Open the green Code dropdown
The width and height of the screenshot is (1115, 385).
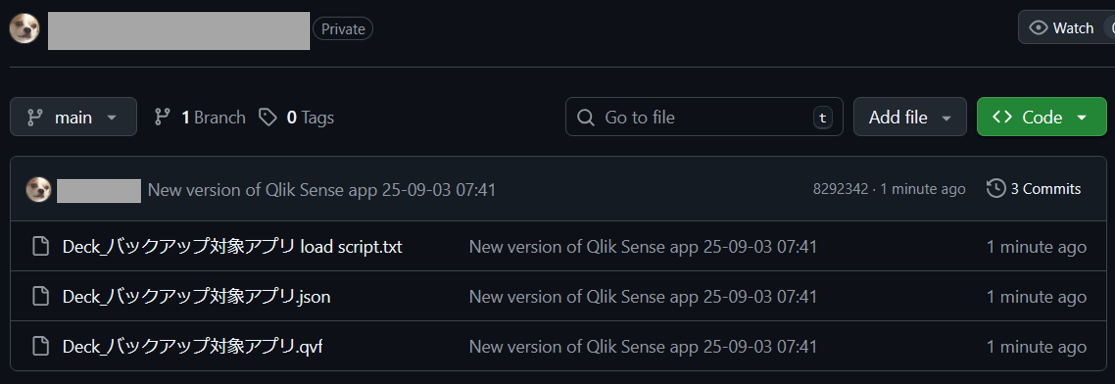pos(1042,117)
